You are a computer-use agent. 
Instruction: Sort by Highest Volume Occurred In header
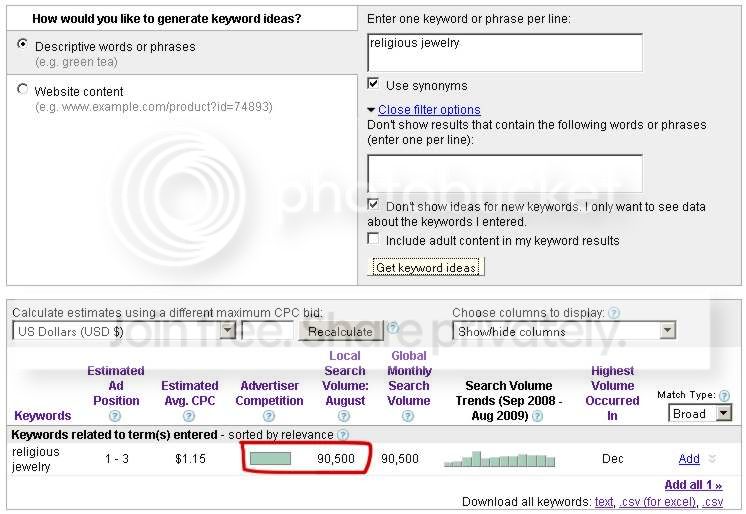[612, 393]
